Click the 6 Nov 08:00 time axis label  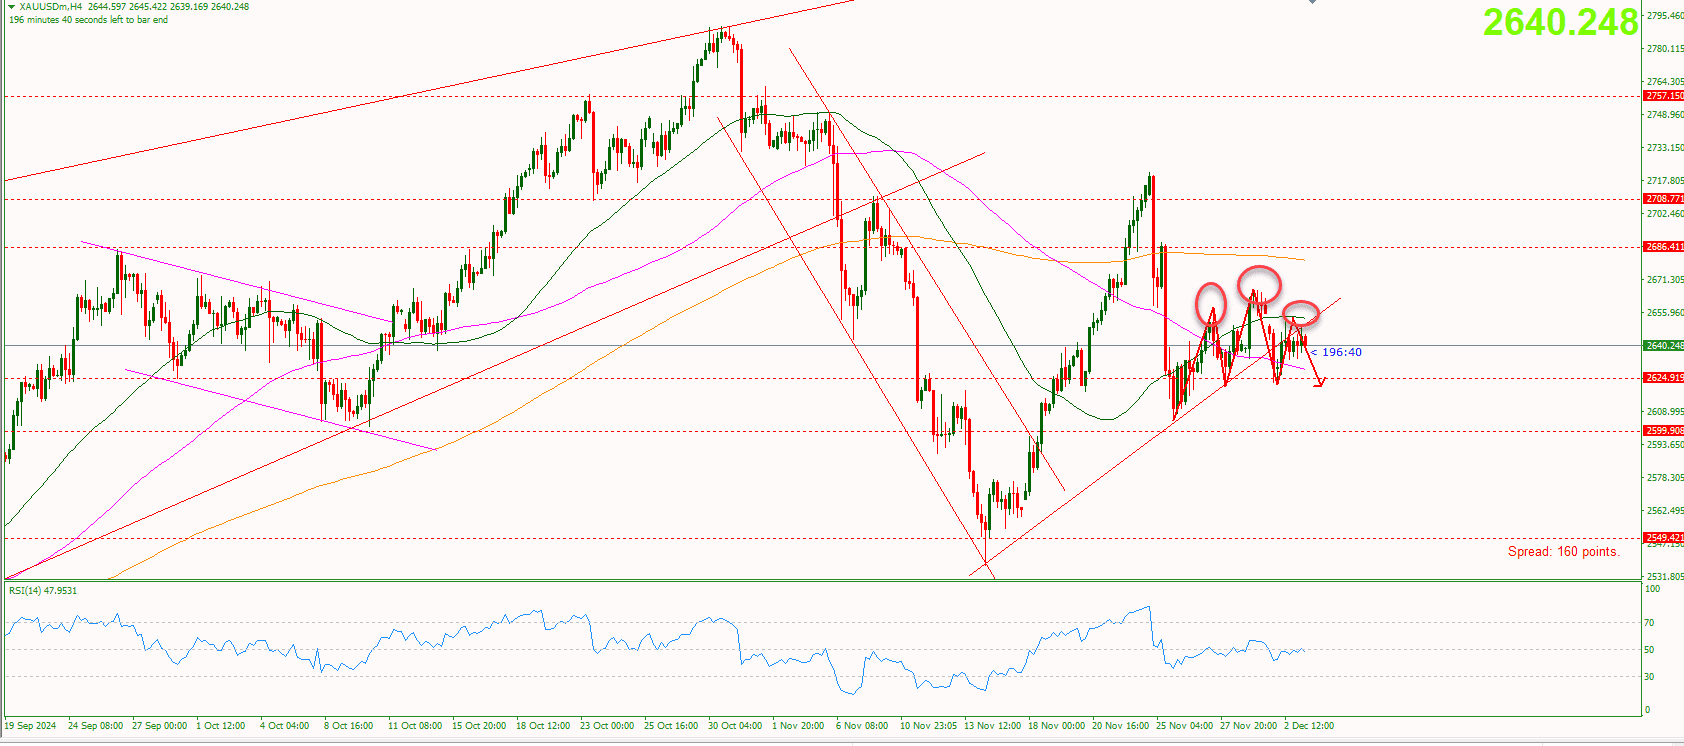pos(862,726)
